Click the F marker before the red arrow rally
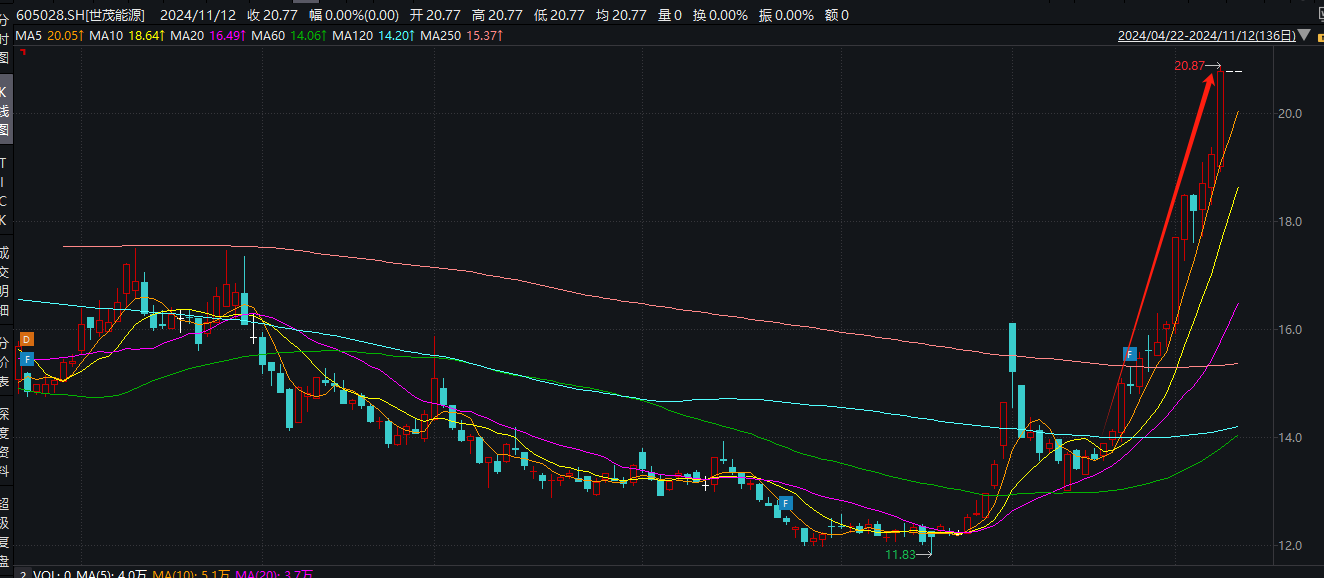Viewport: 1324px width, 578px height. point(1130,354)
